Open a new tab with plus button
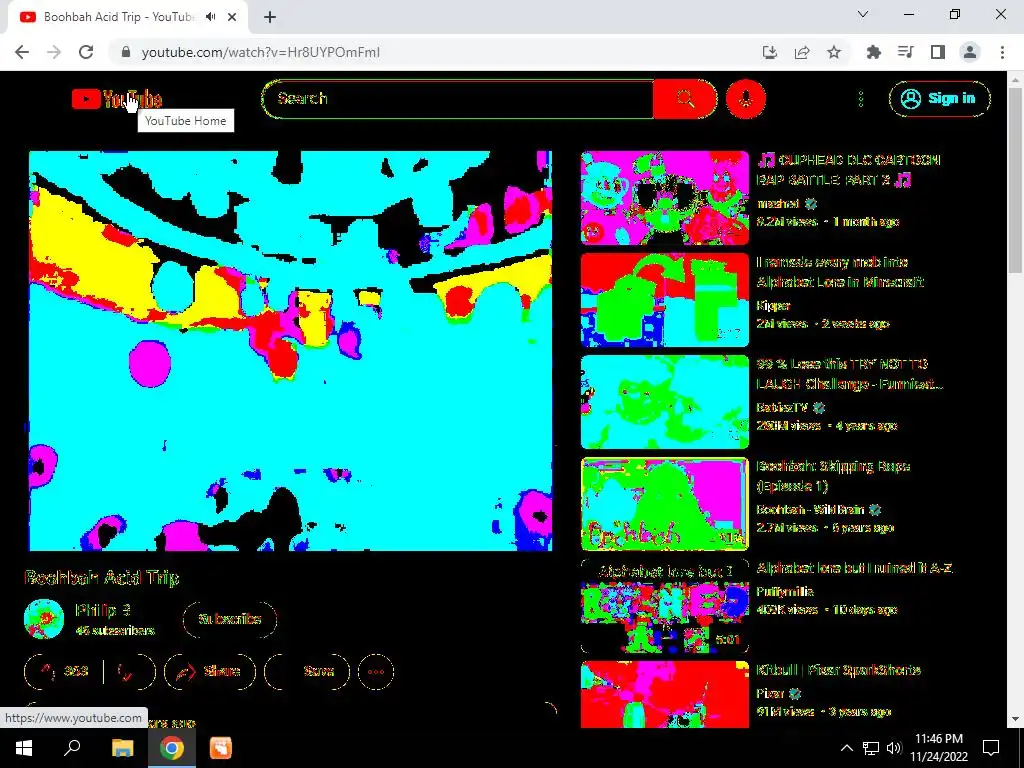This screenshot has width=1024, height=768. pos(270,17)
